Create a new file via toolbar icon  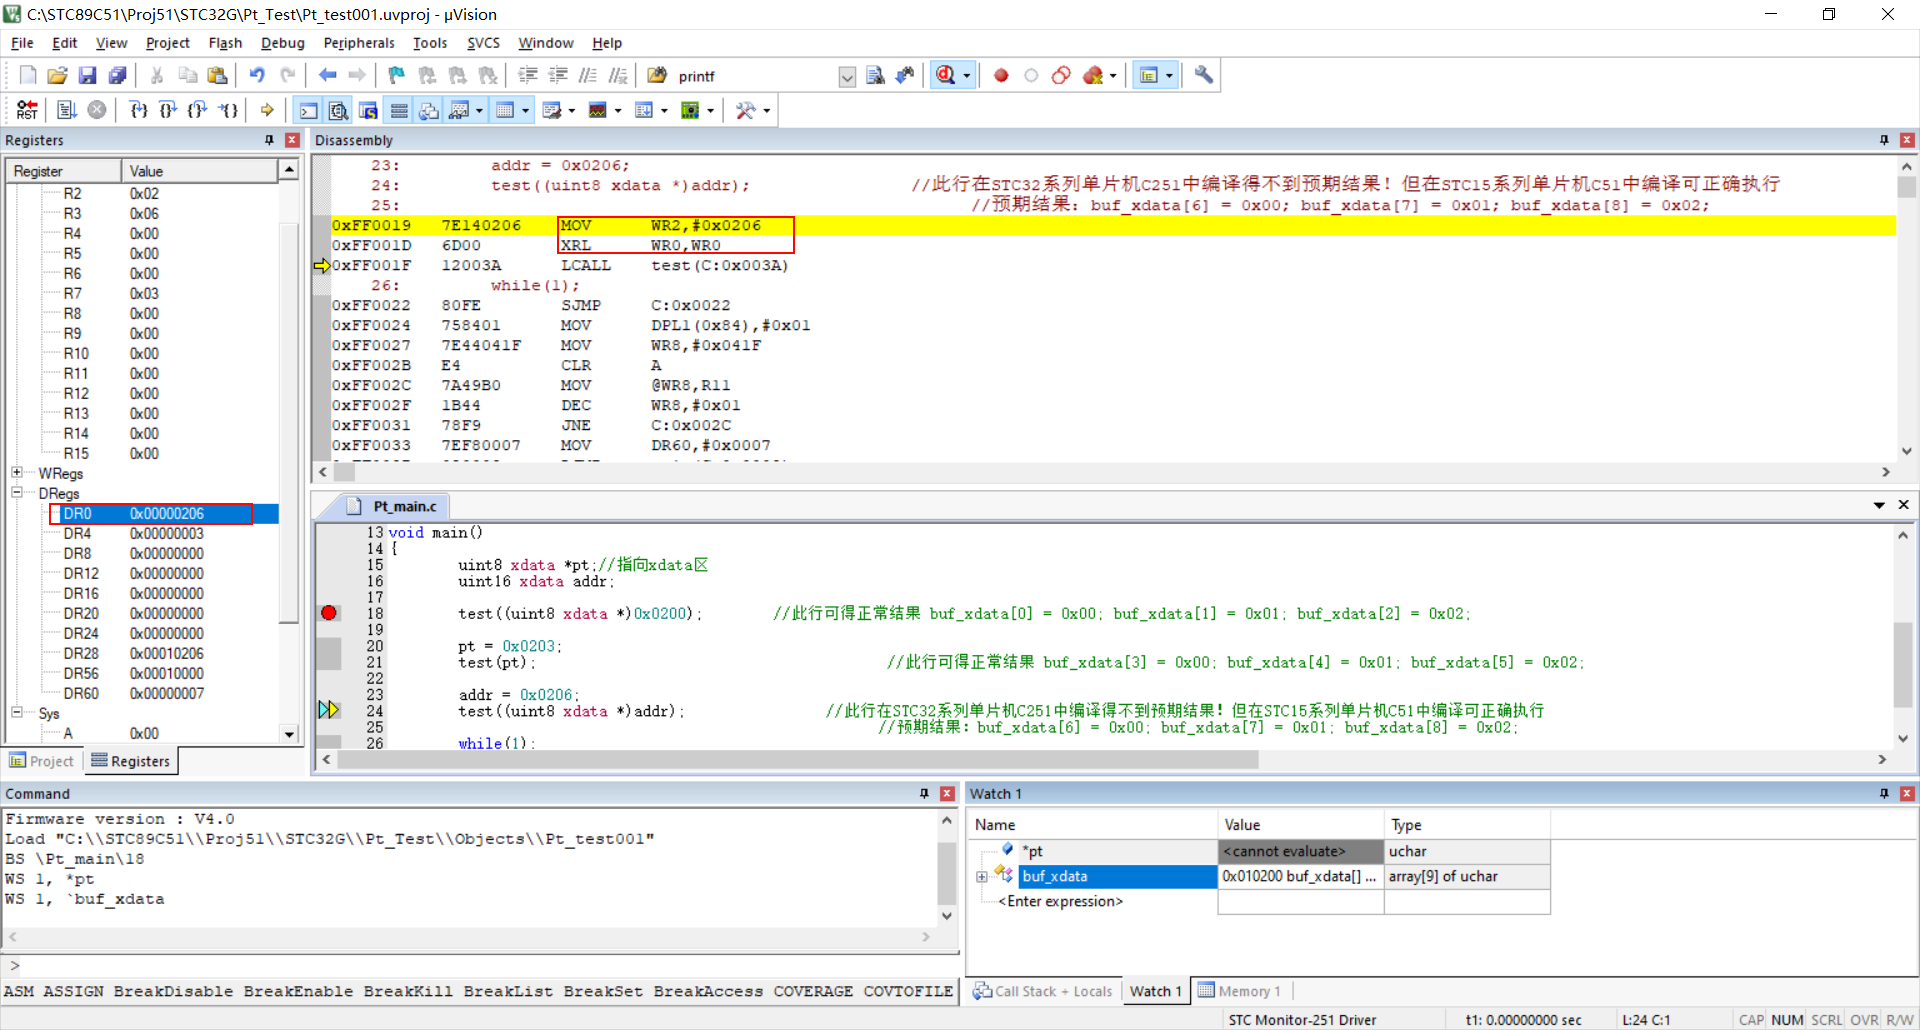click(28, 75)
